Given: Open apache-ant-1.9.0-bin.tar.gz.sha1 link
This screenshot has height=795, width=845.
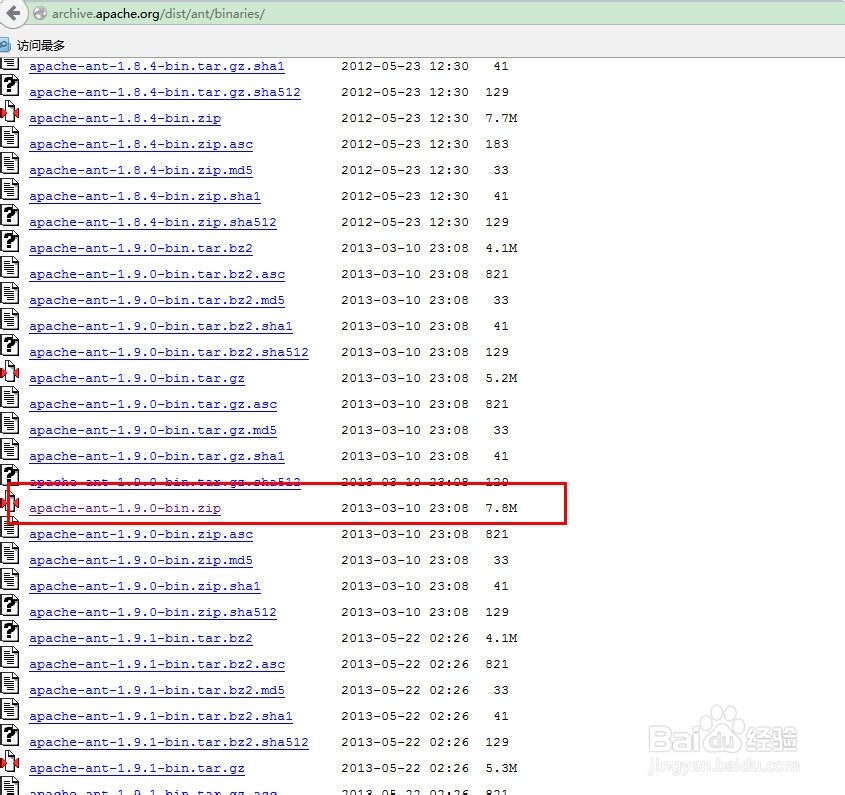Looking at the screenshot, I should point(157,456).
